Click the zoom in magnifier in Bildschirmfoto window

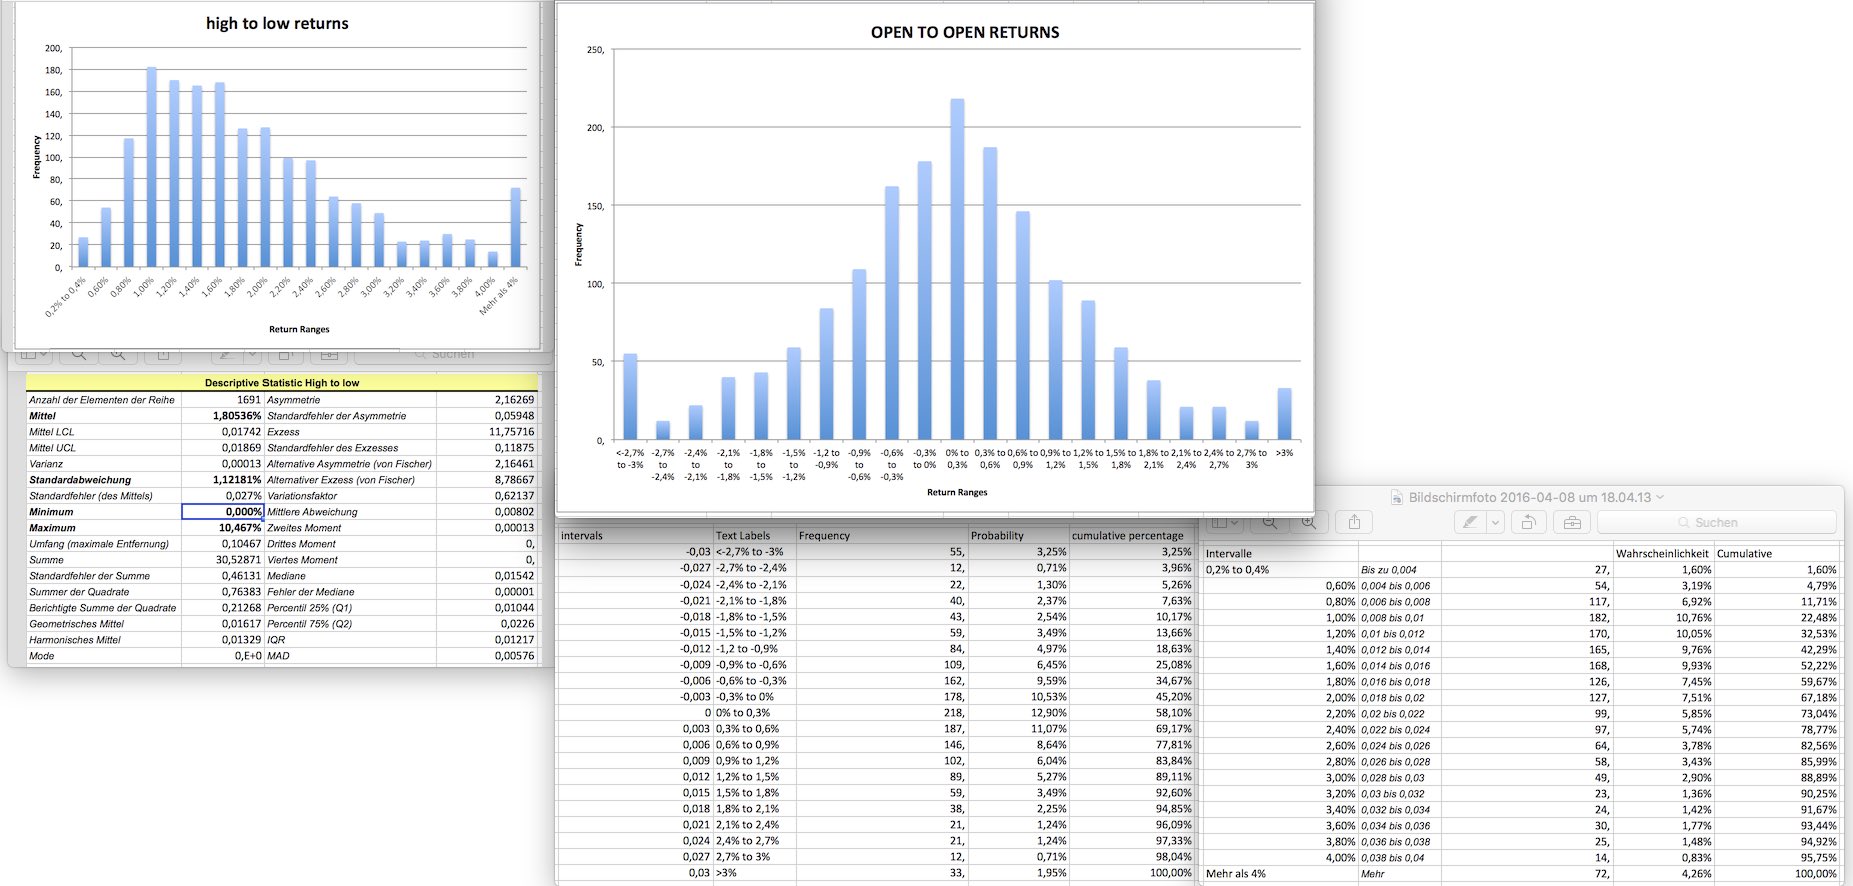pos(1307,522)
